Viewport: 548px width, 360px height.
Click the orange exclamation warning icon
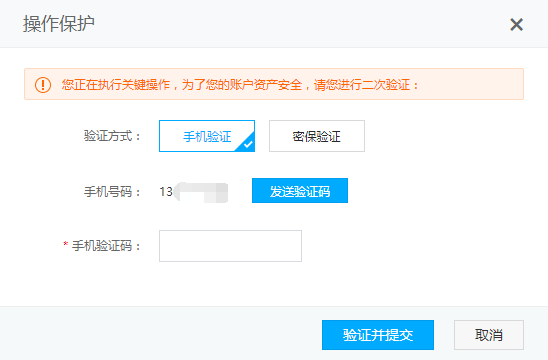43,85
